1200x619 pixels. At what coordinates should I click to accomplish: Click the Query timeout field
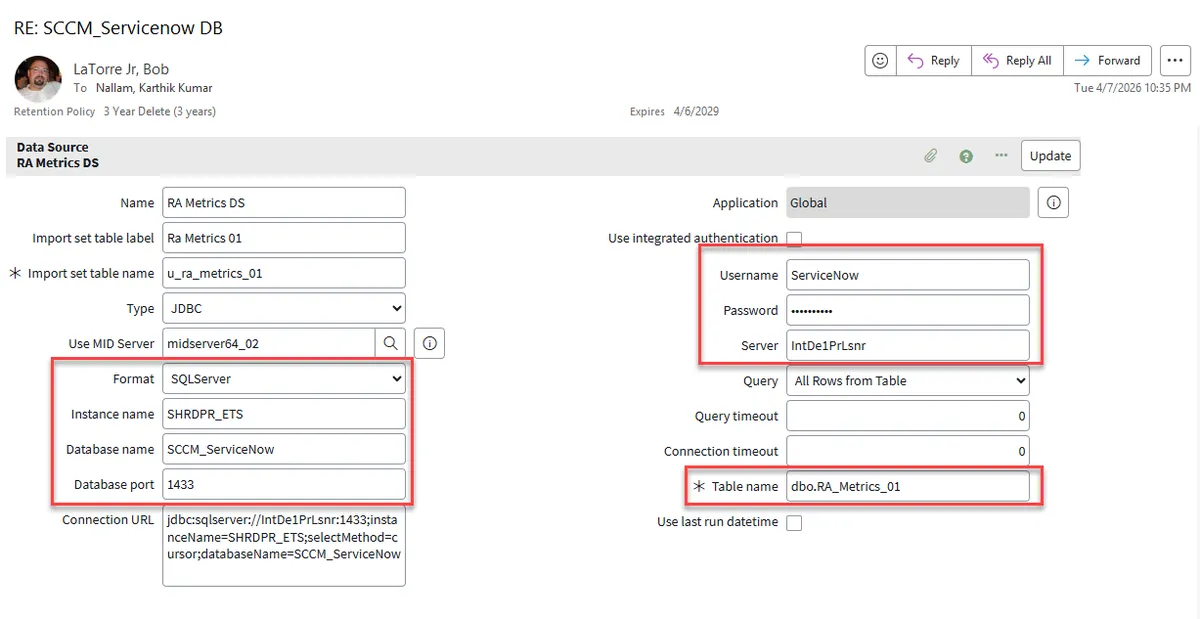point(907,416)
